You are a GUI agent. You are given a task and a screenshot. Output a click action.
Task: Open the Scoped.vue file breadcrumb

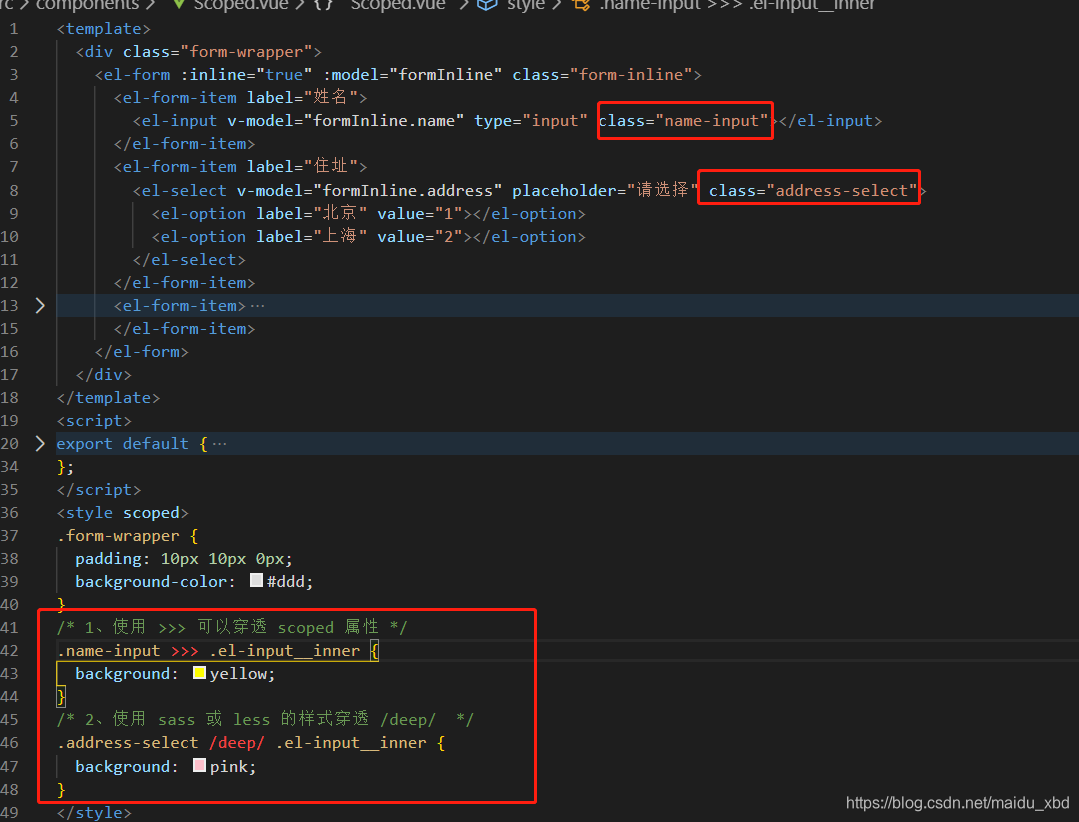point(241,5)
